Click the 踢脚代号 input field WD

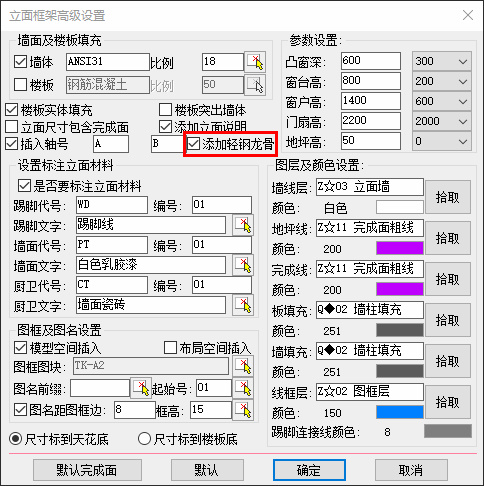click(x=112, y=205)
